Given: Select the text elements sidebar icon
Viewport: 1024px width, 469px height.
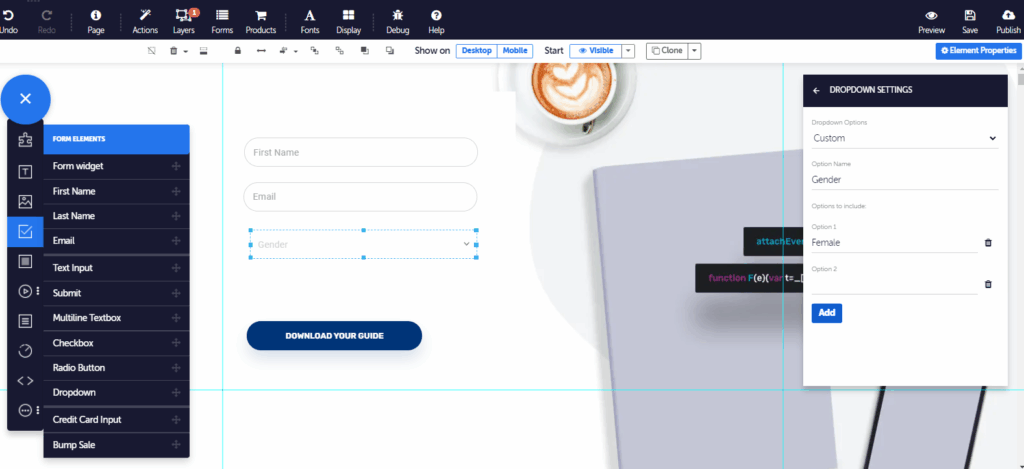Looking at the screenshot, I should coord(26,171).
